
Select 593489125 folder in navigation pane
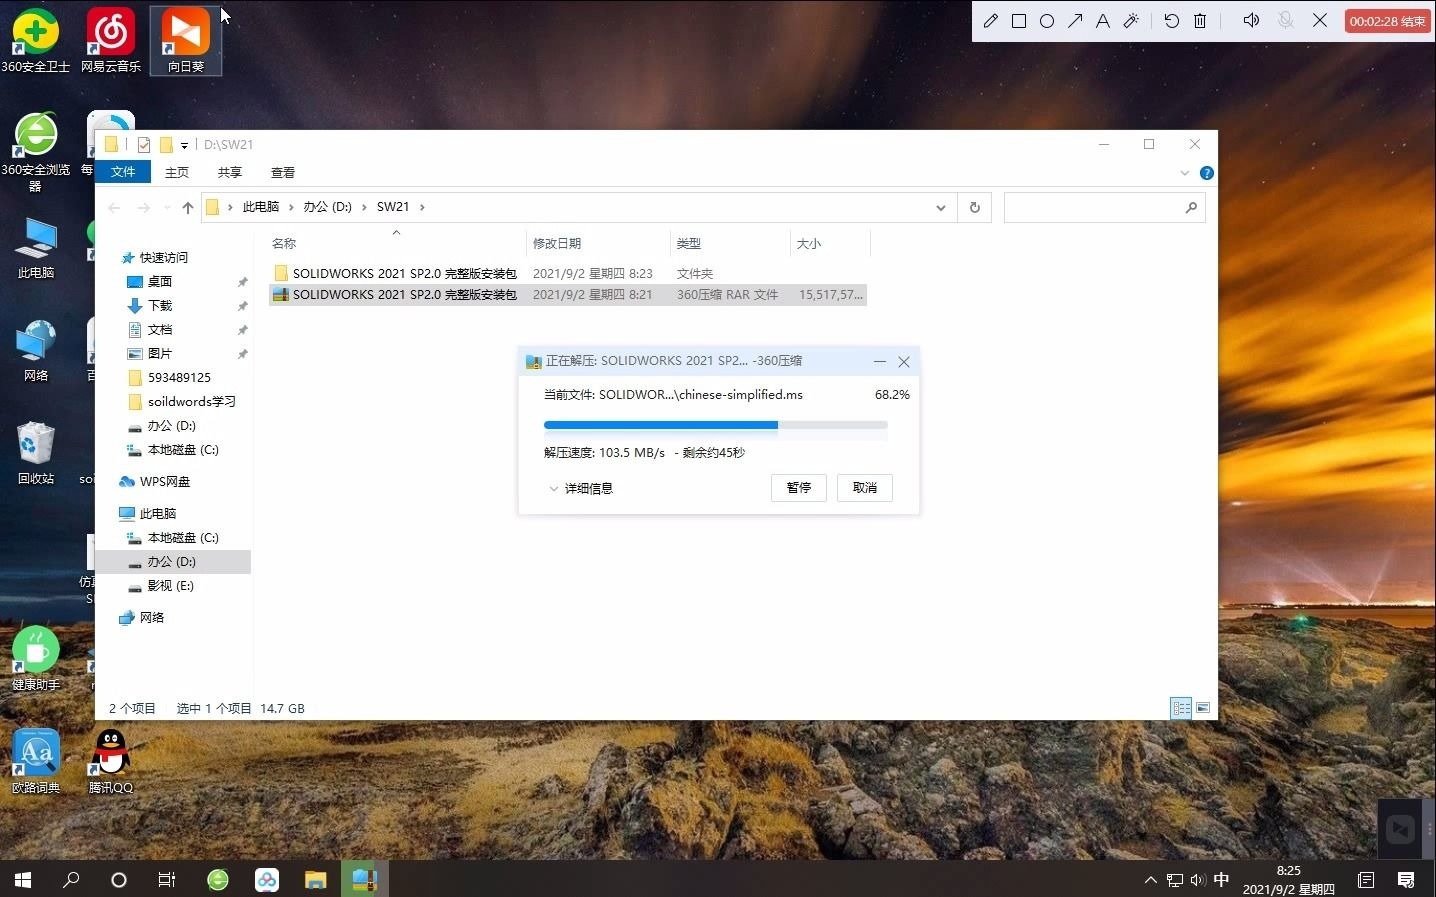[179, 377]
